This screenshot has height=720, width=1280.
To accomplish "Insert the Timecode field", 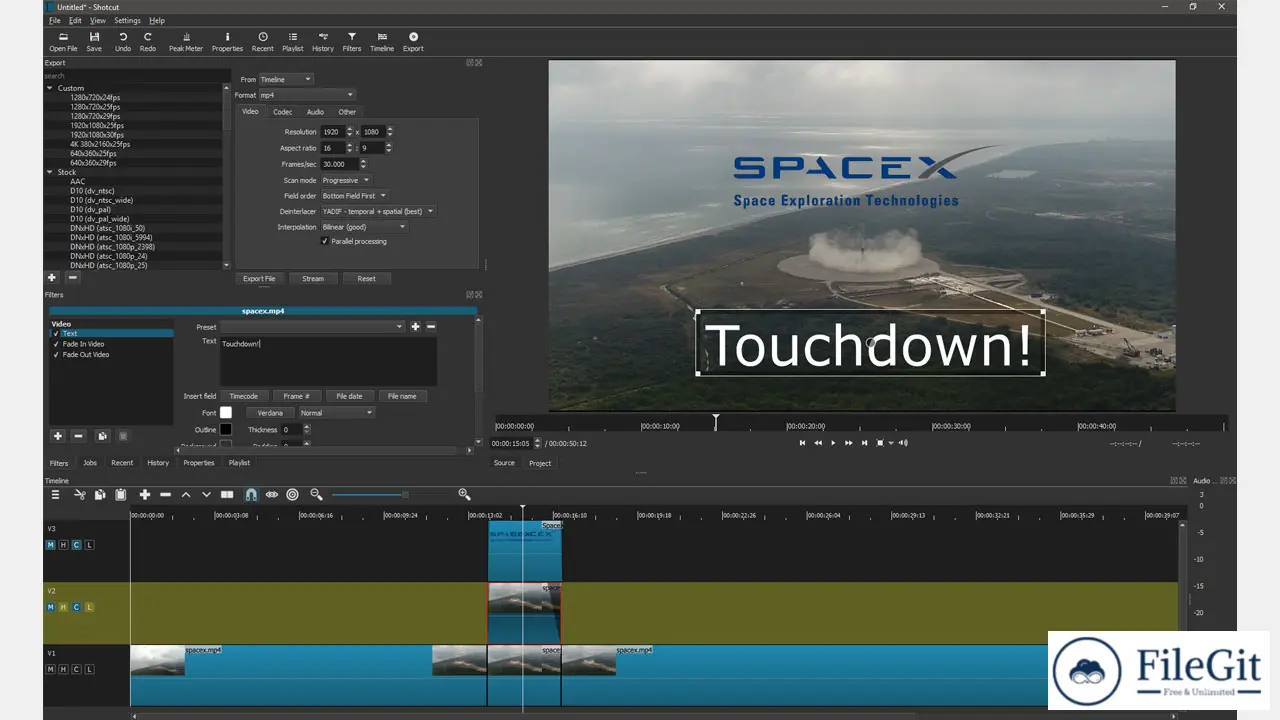I will click(244, 396).
